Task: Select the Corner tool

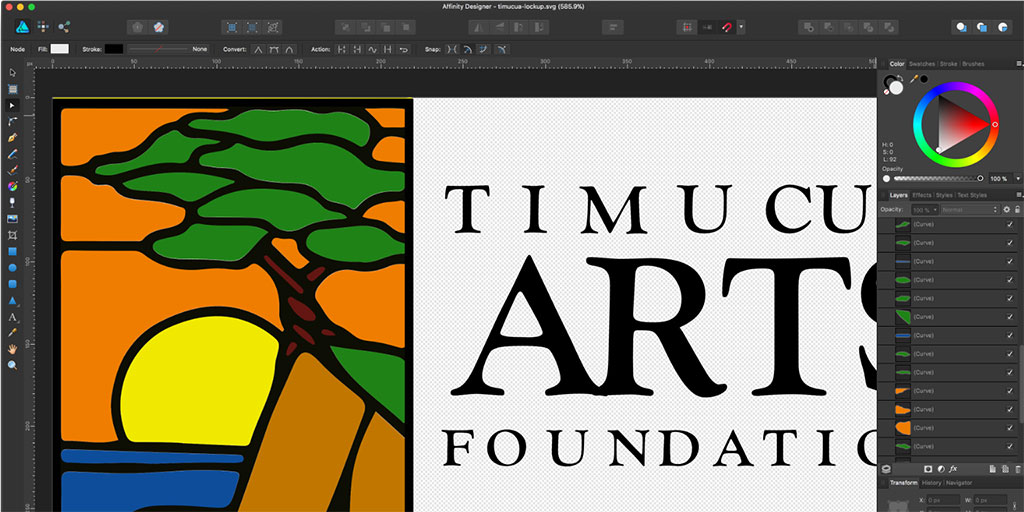Action: pyautogui.click(x=12, y=121)
